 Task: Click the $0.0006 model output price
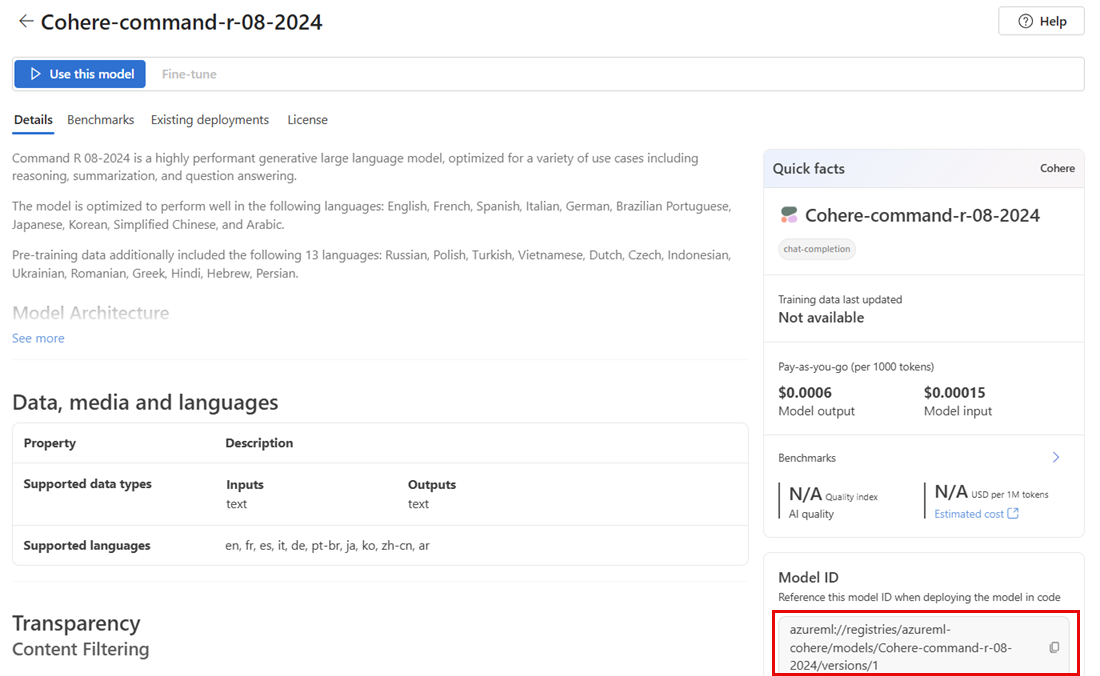pyautogui.click(x=805, y=392)
